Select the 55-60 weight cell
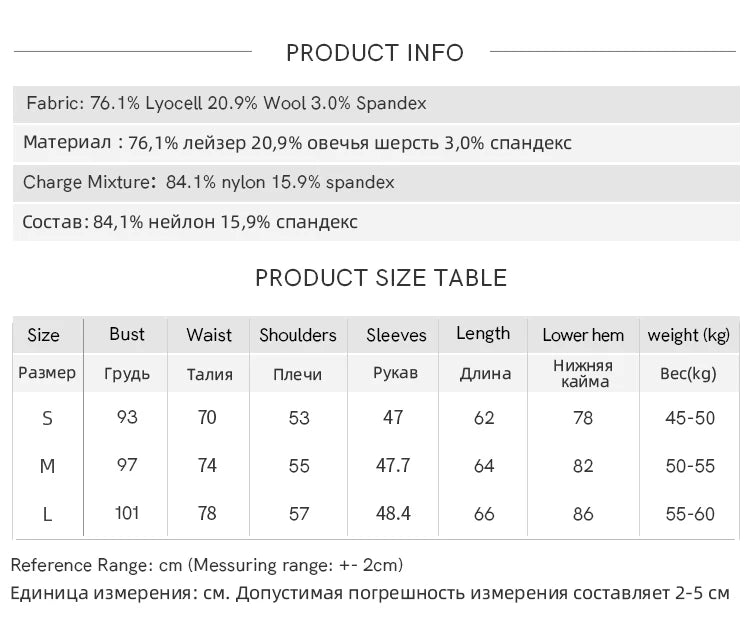This screenshot has width=750, height=630. click(690, 514)
